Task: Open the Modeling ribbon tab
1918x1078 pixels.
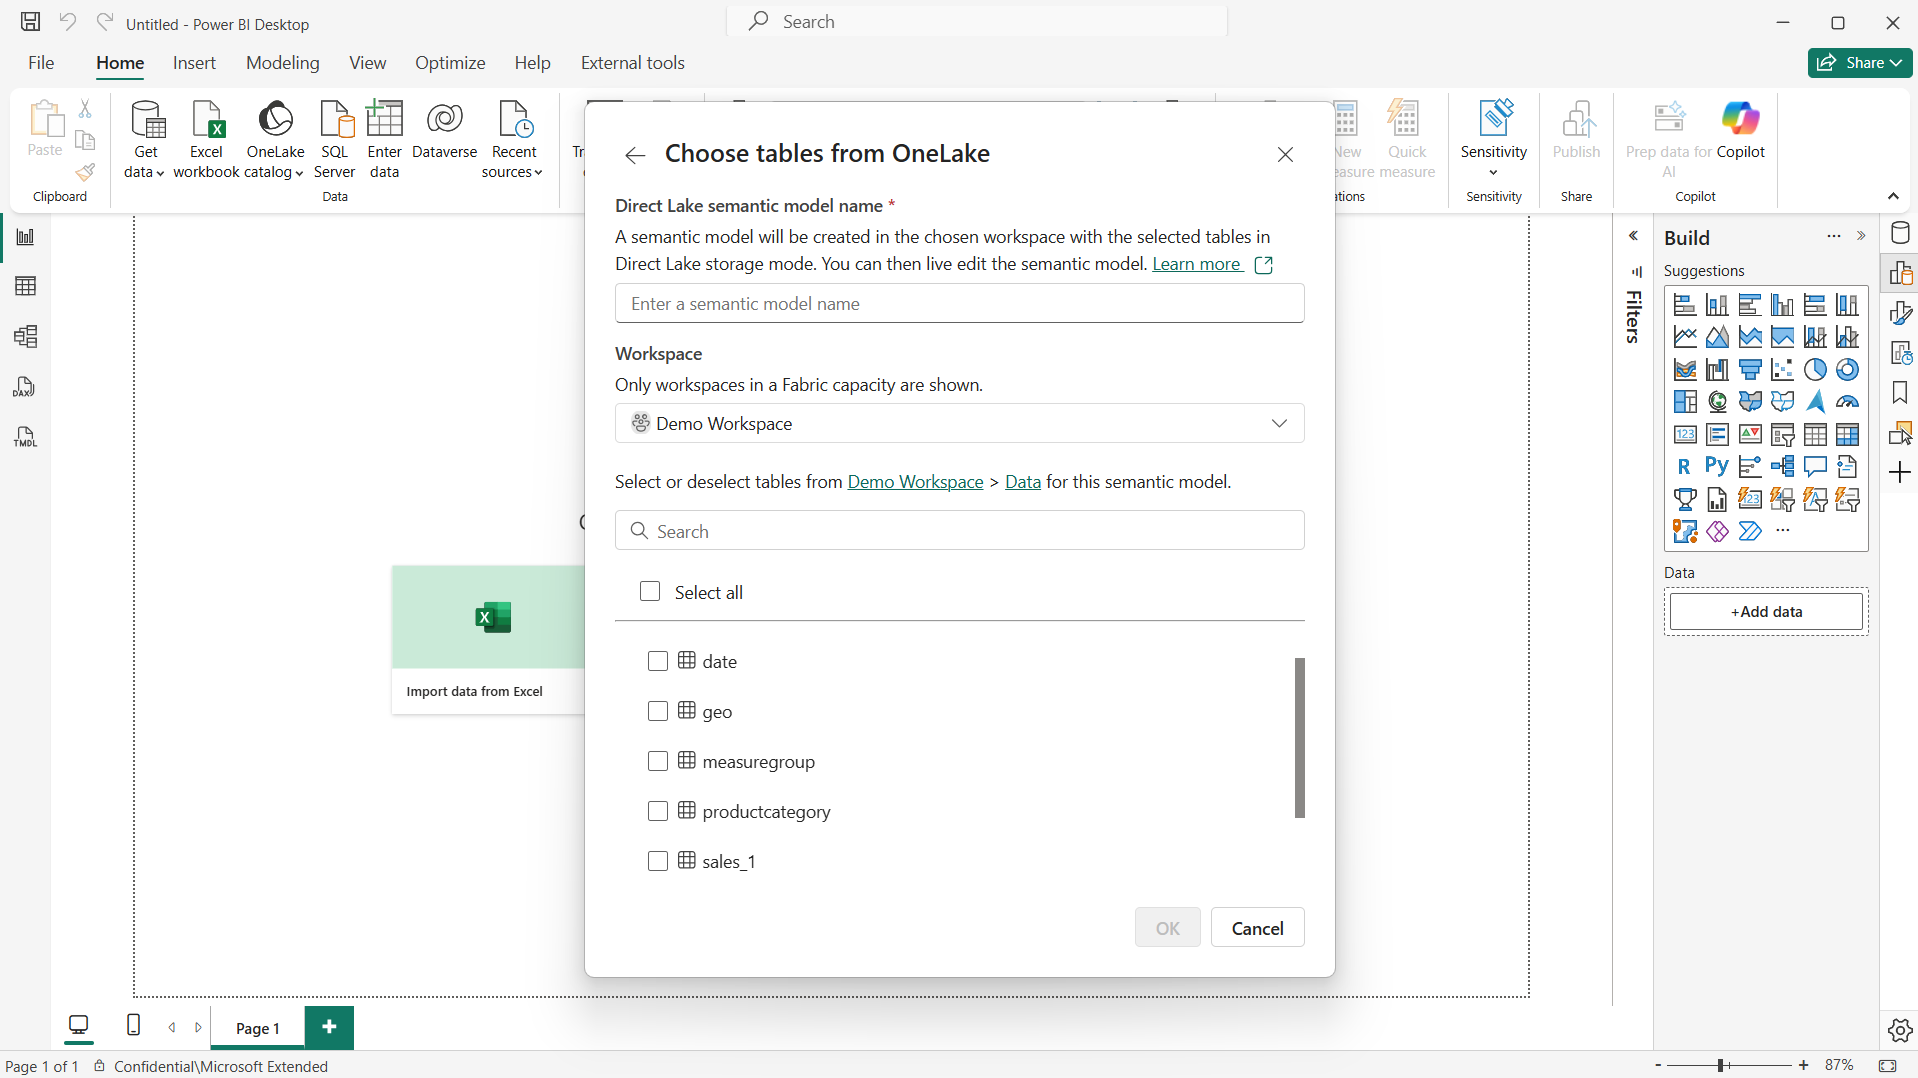Action: click(x=282, y=63)
